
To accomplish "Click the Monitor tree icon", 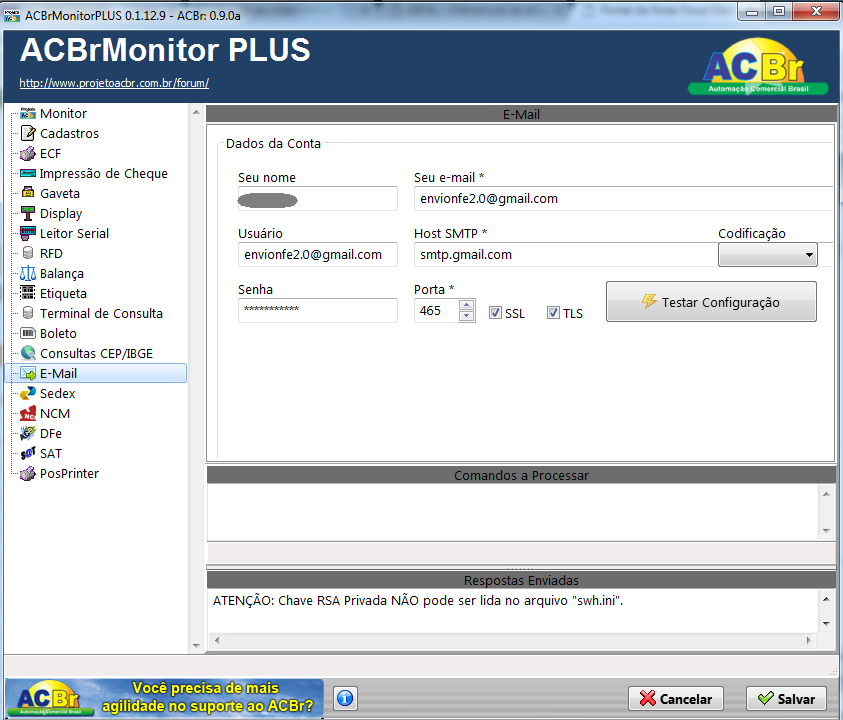I will coord(28,113).
